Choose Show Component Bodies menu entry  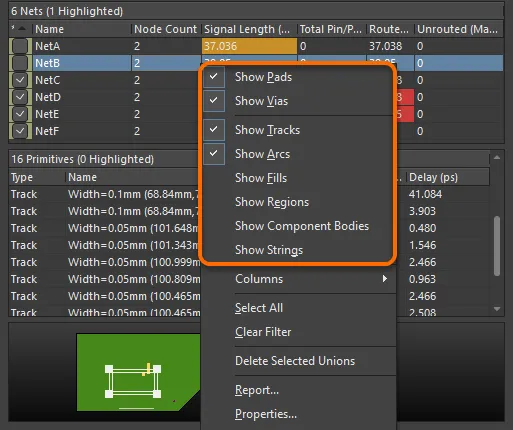coord(302,226)
